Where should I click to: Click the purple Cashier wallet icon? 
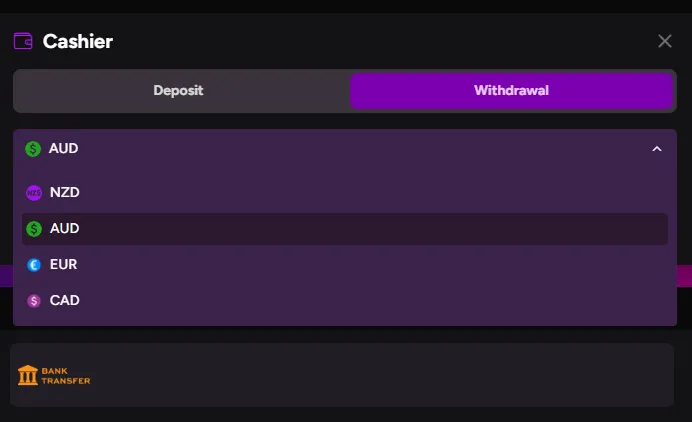point(23,41)
